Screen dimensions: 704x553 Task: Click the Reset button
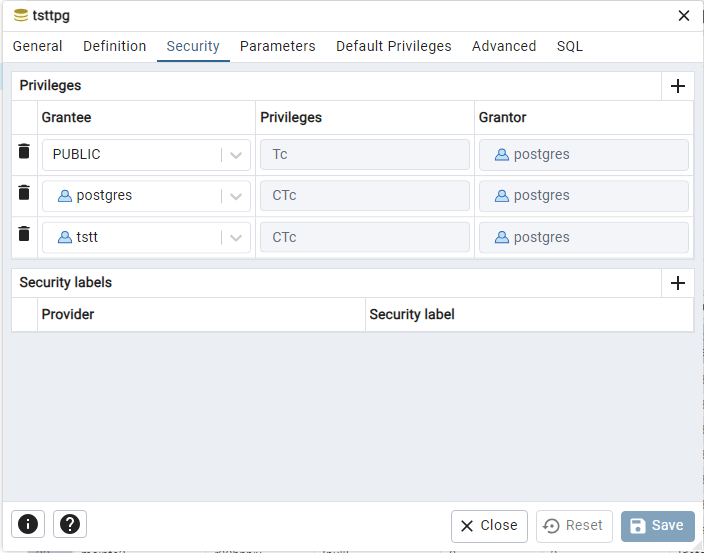pyautogui.click(x=574, y=525)
